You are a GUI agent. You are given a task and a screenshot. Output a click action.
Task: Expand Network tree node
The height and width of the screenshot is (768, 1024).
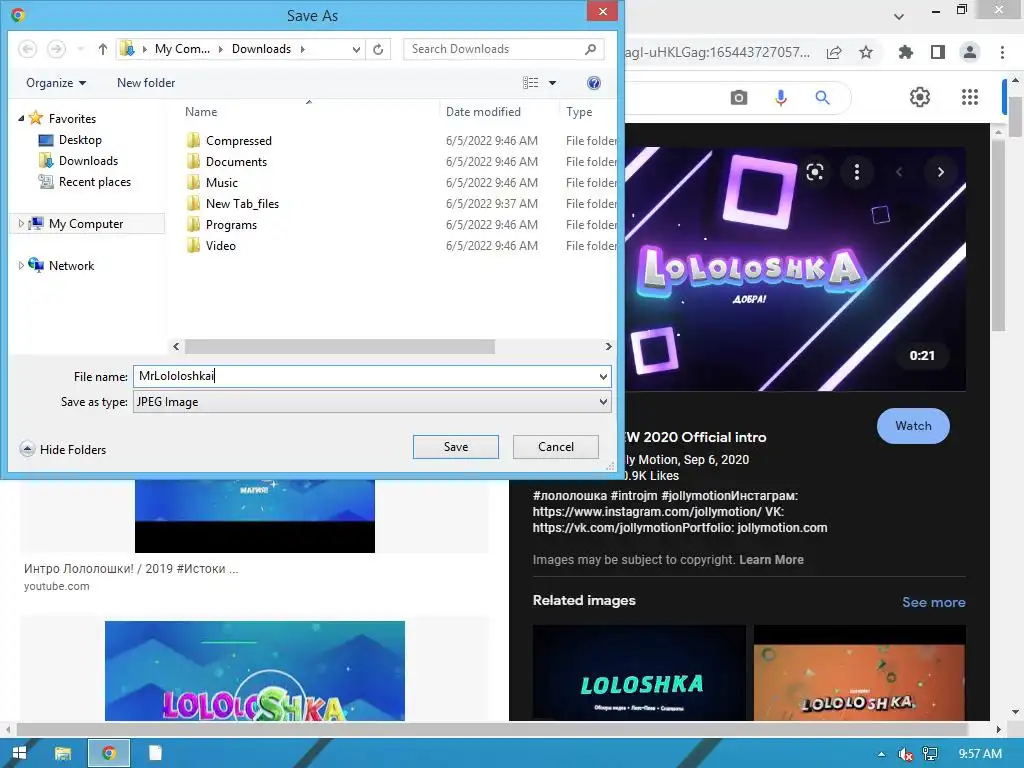pyautogui.click(x=21, y=266)
